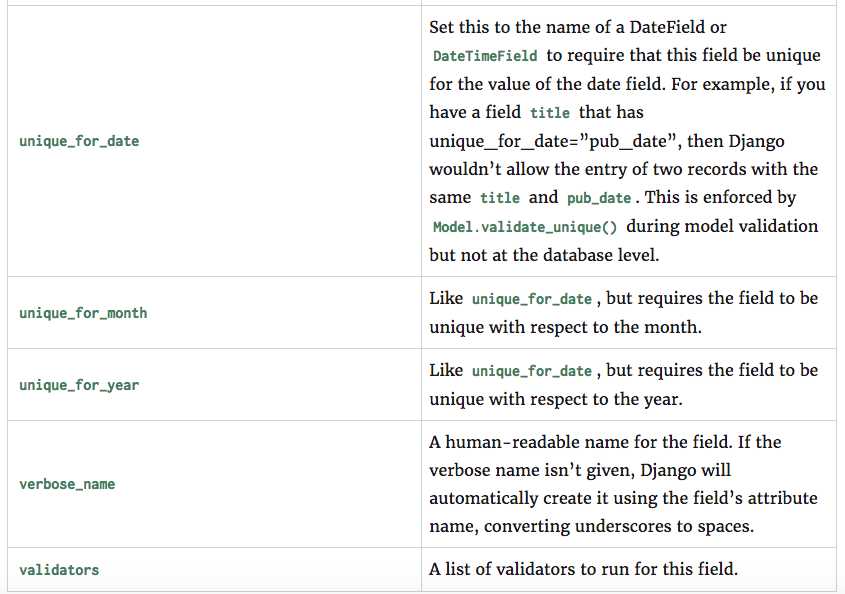Click the verbose_name option name
The height and width of the screenshot is (594, 845).
click(x=67, y=484)
